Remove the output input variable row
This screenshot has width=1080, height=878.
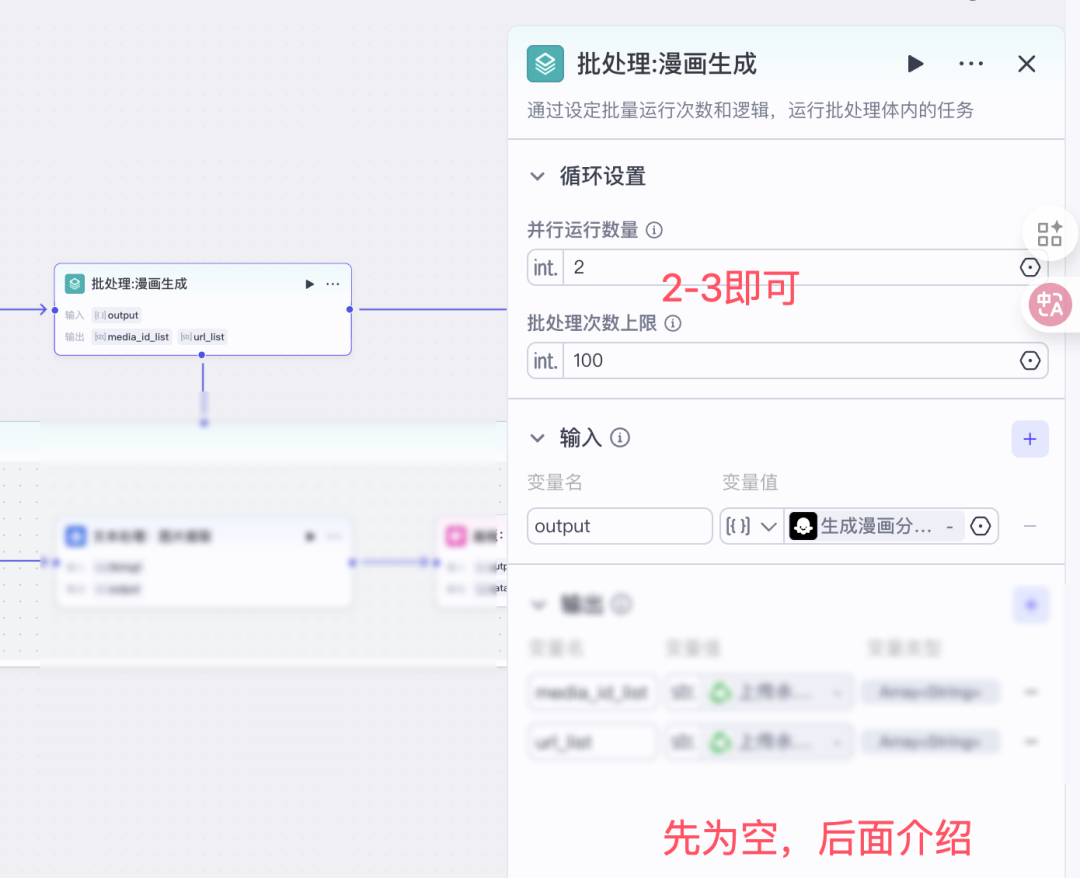(x=1030, y=526)
